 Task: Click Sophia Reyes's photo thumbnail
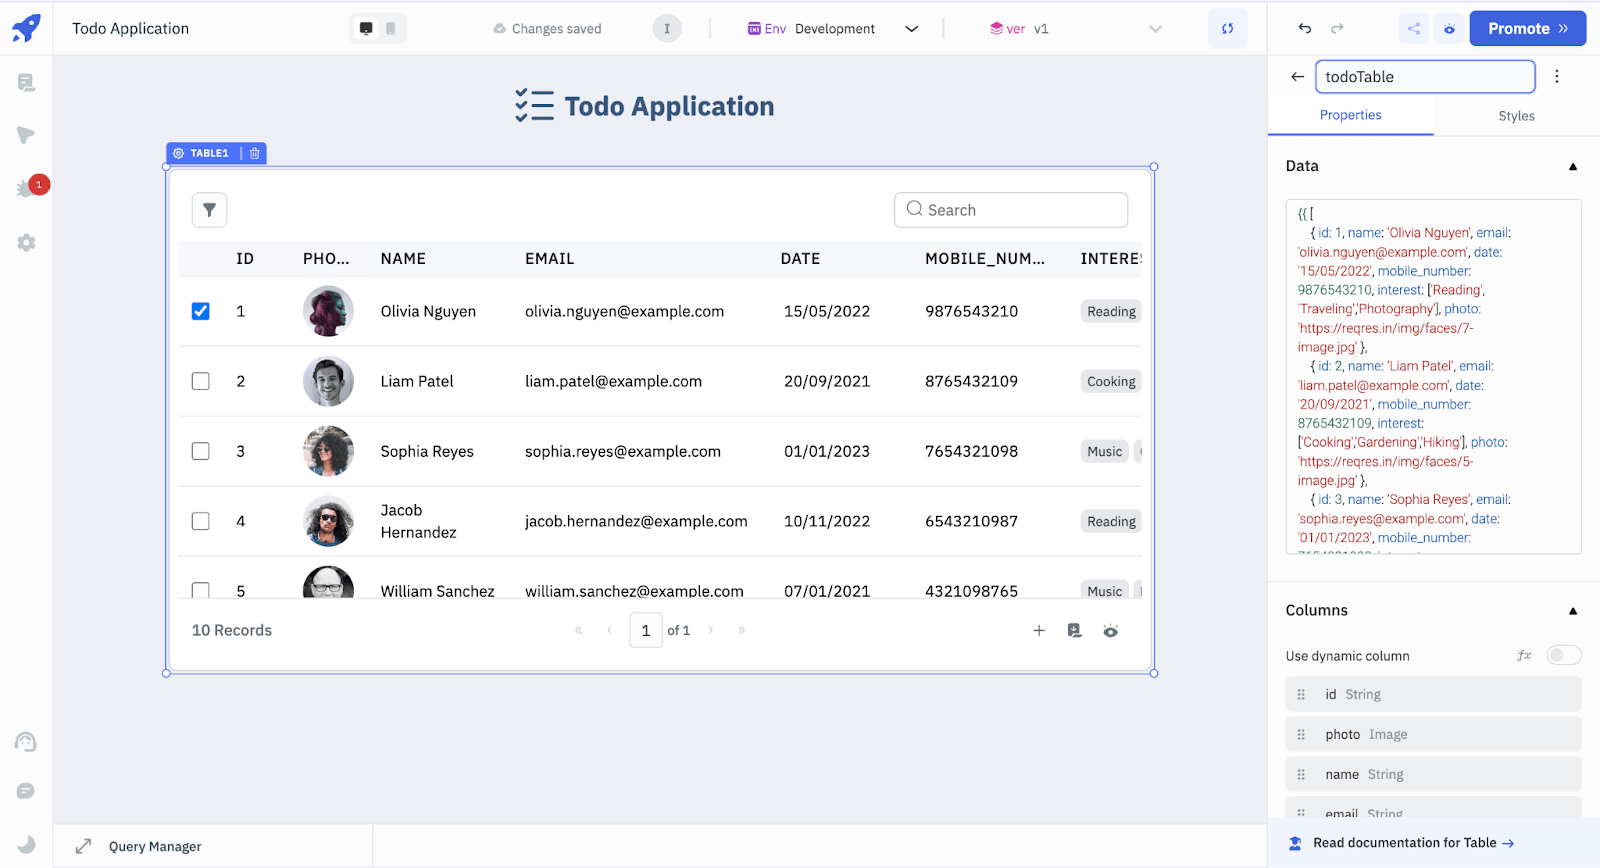(328, 451)
